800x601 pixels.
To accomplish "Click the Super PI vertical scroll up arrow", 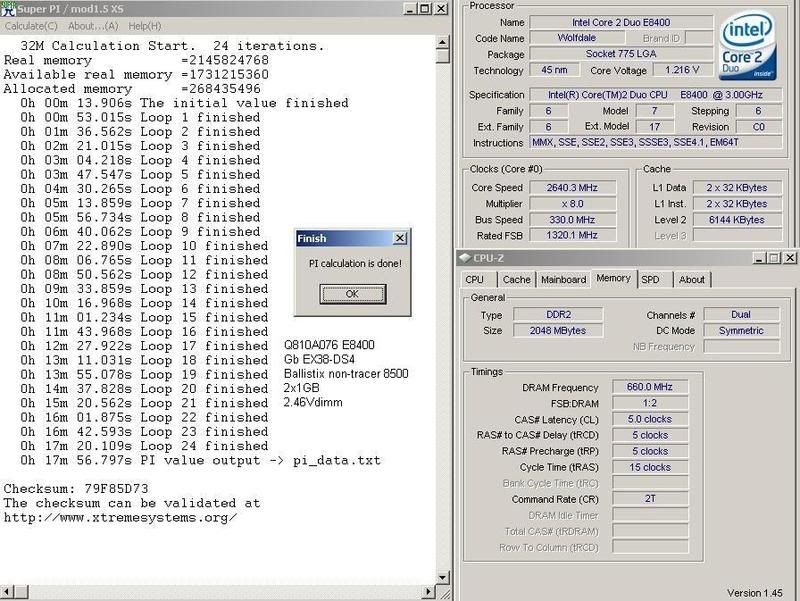I will (x=441, y=41).
